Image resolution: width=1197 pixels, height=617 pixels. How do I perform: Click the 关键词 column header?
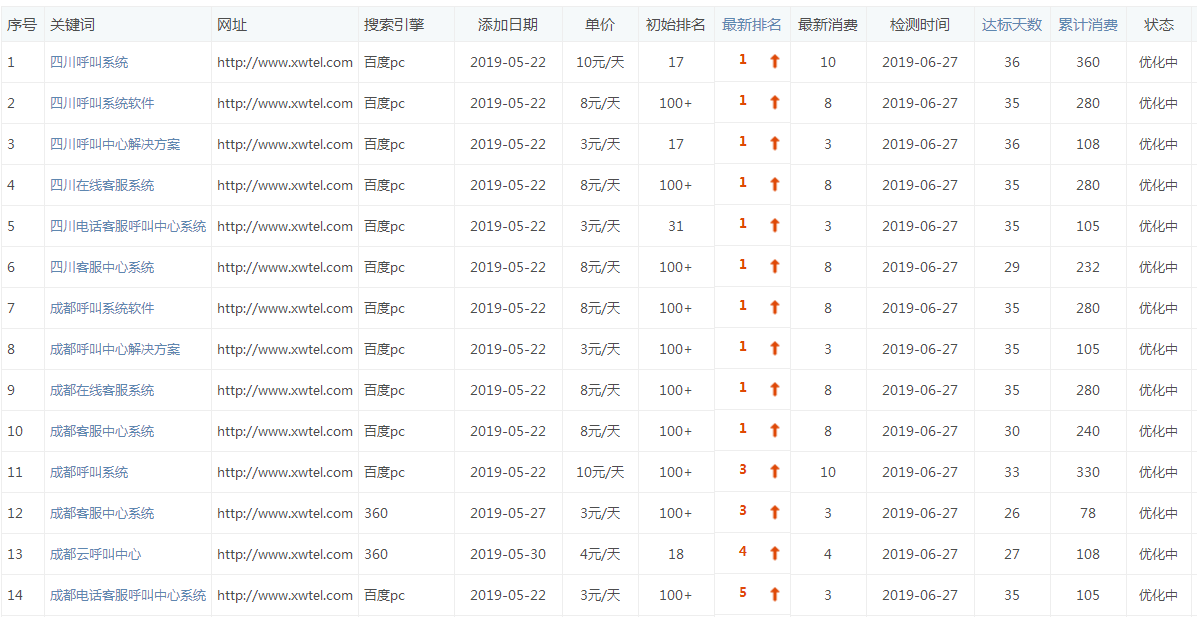[x=72, y=24]
